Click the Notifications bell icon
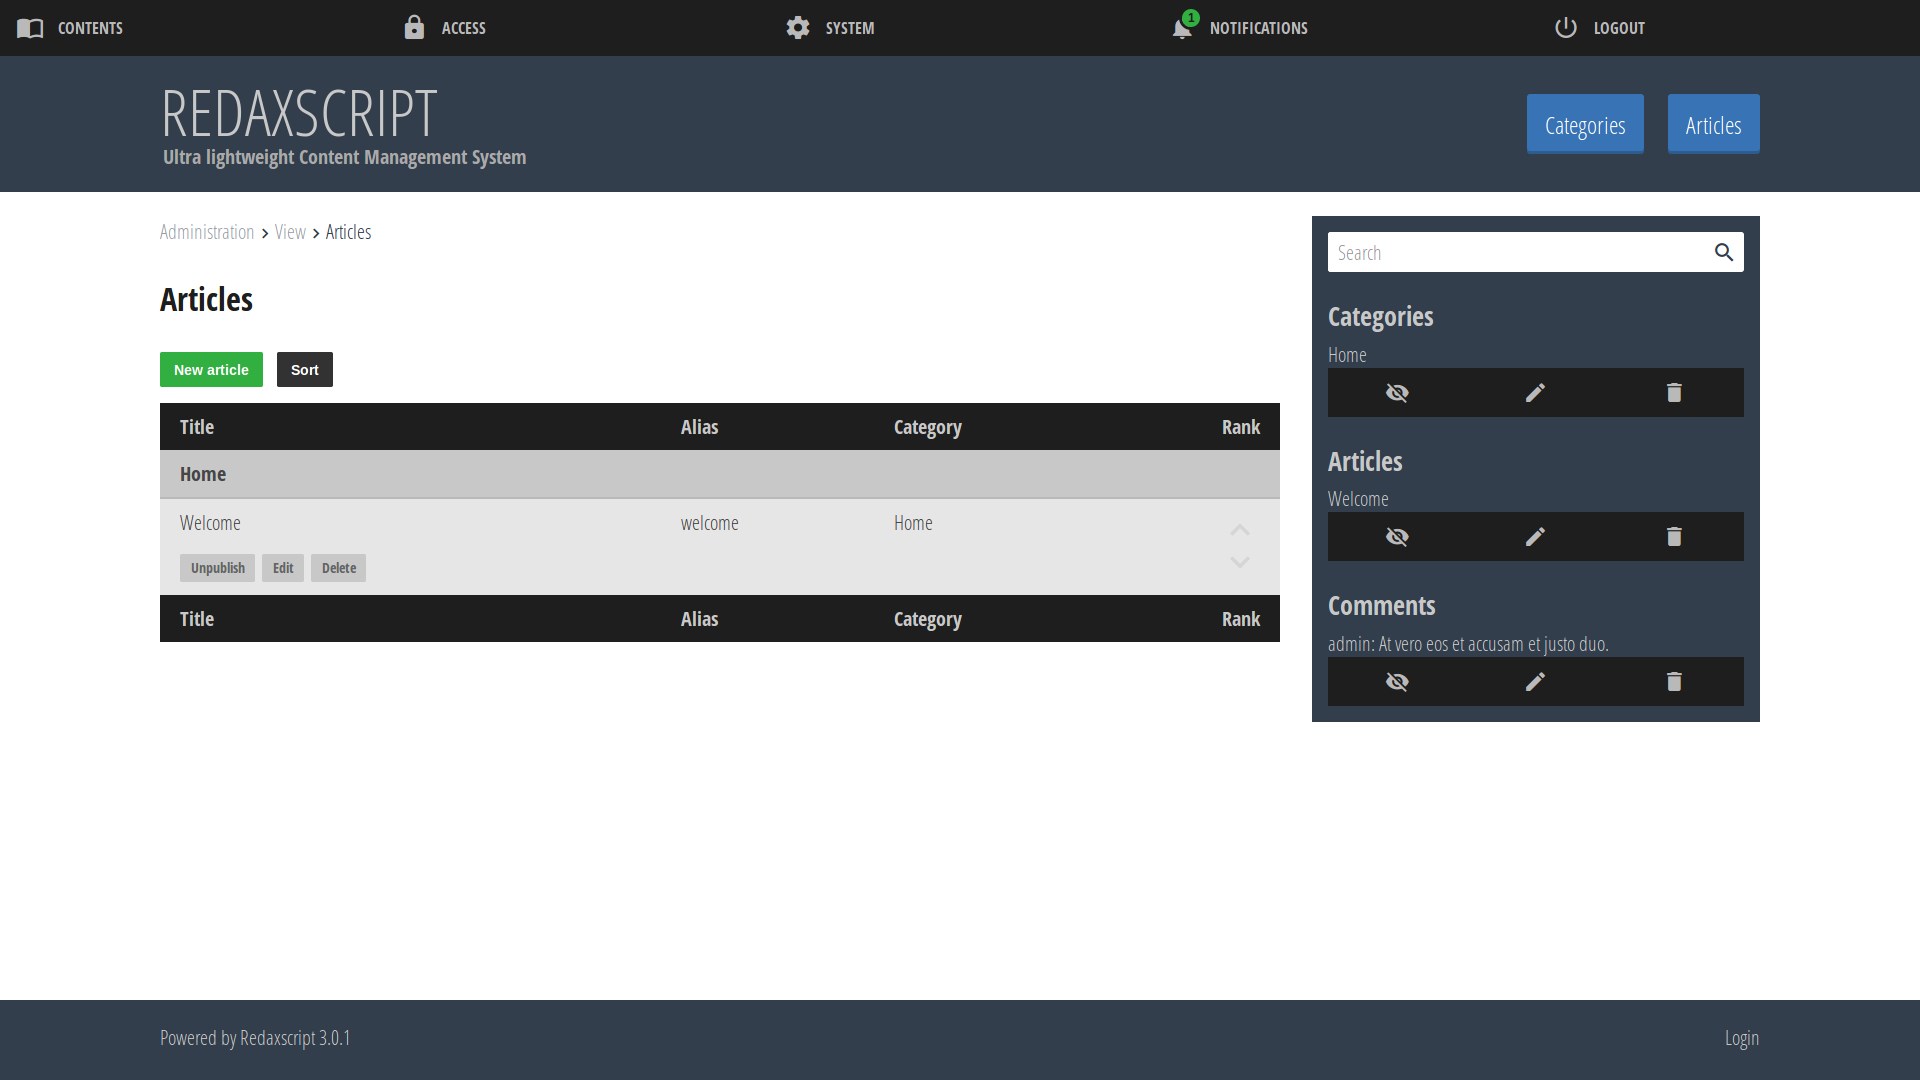 [1182, 28]
